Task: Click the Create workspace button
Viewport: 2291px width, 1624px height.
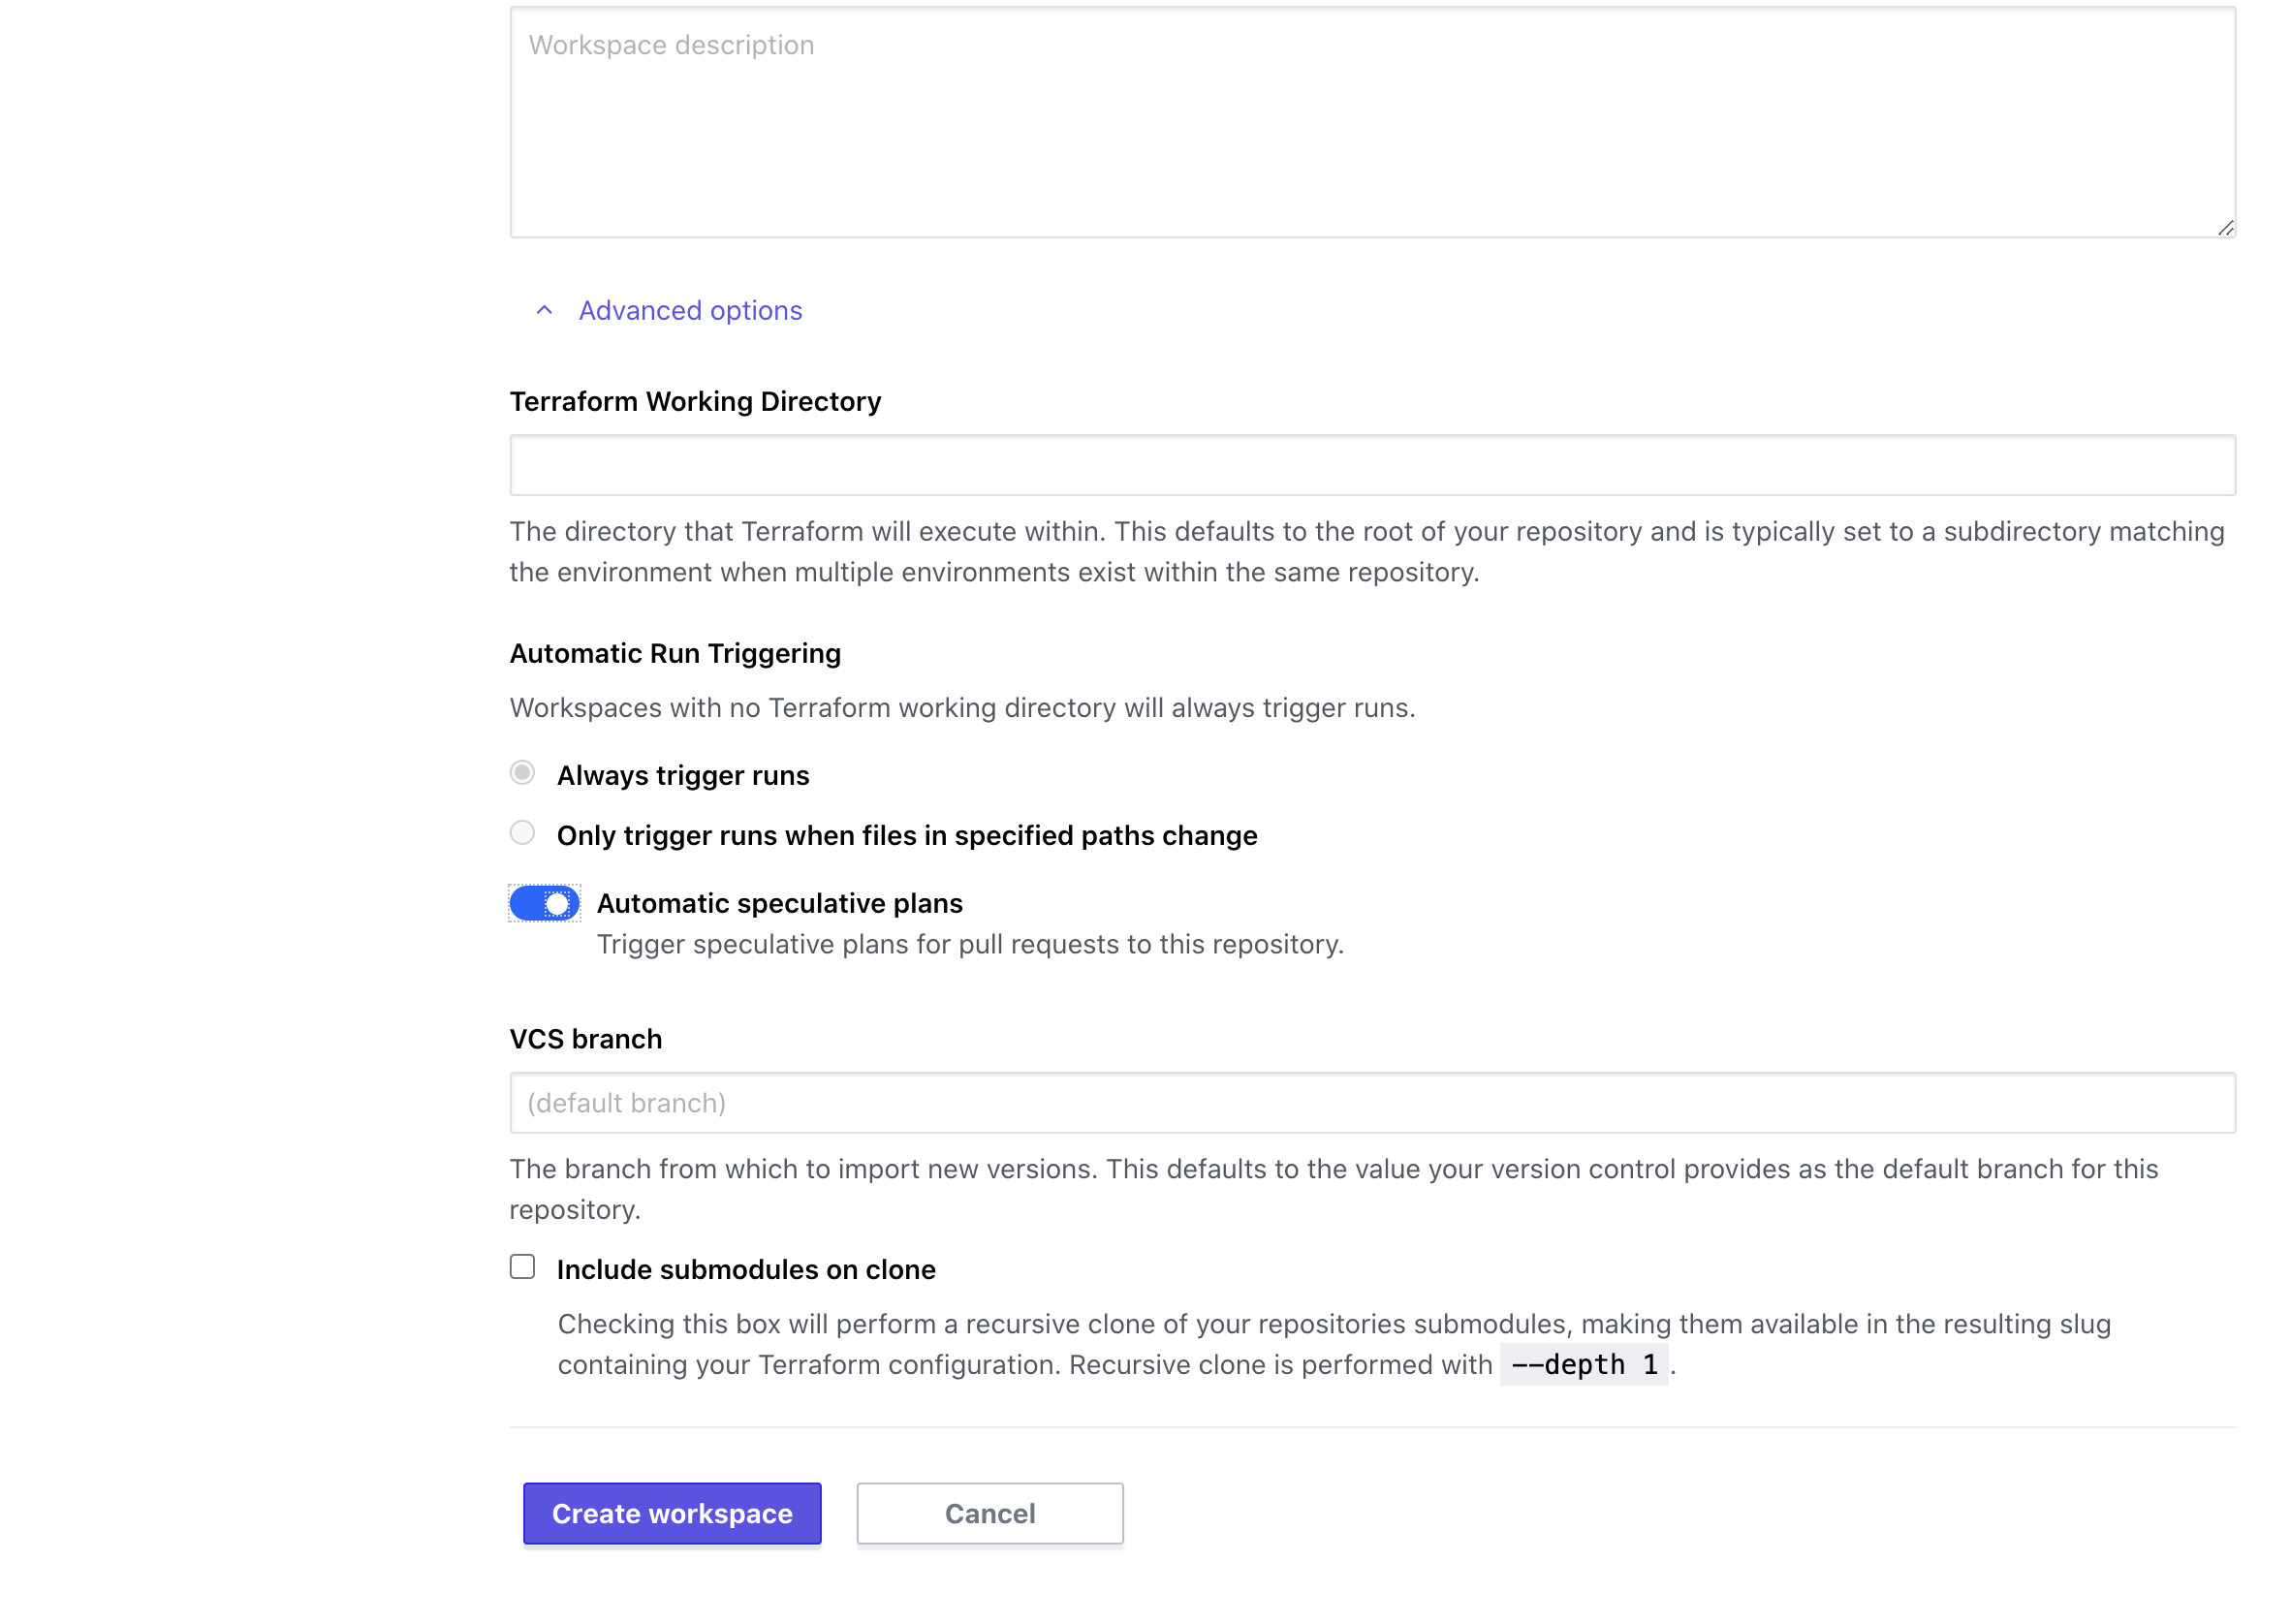Action: 671,1513
